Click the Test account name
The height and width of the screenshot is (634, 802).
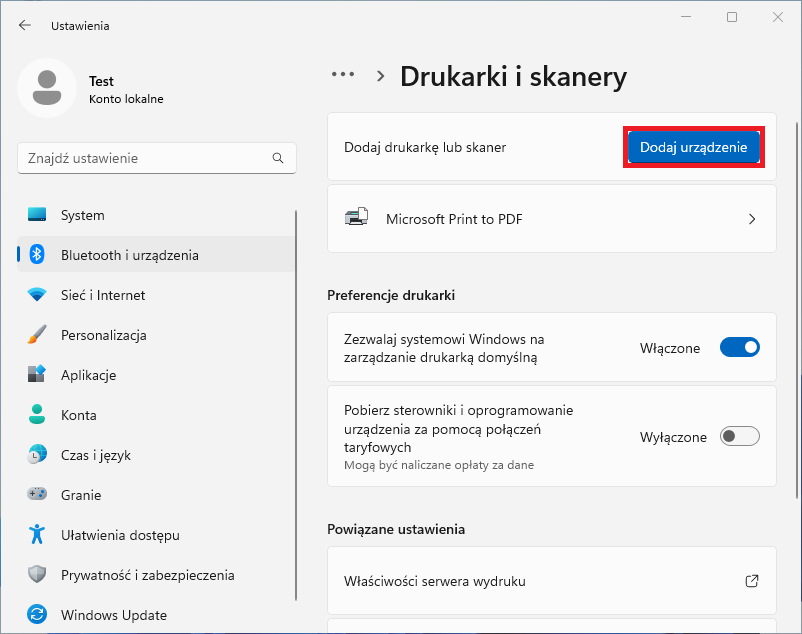101,81
